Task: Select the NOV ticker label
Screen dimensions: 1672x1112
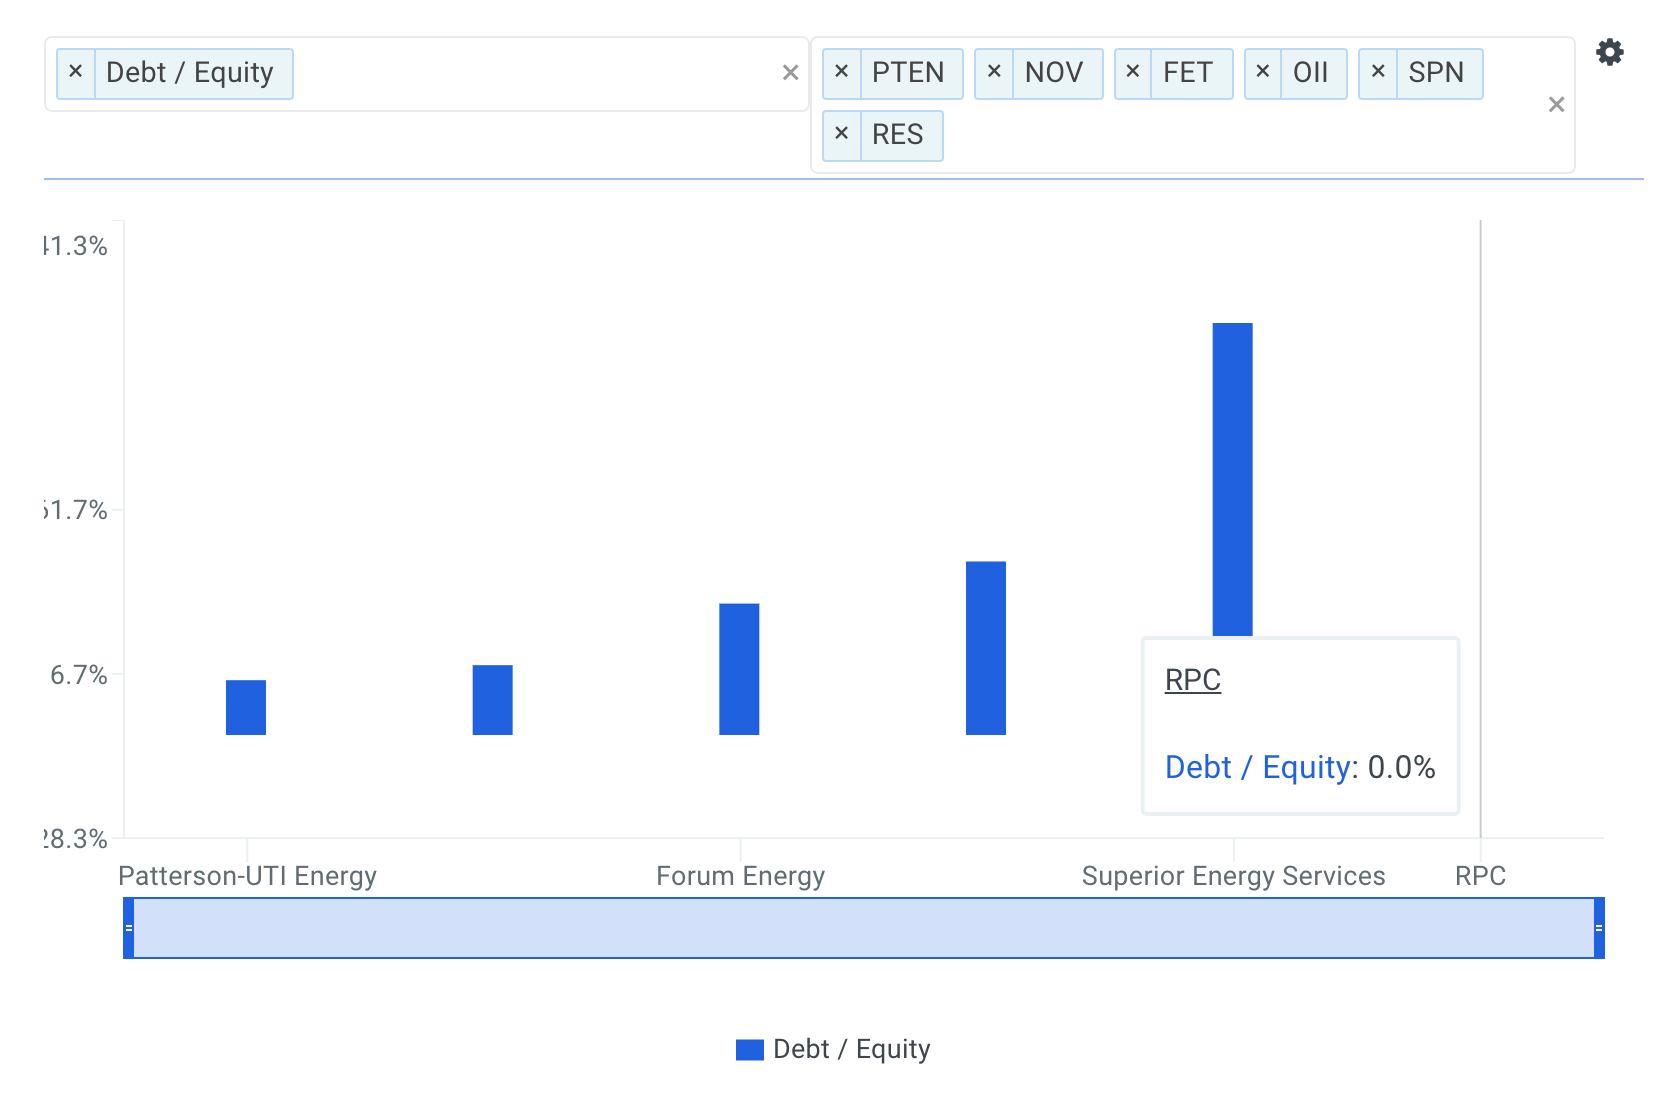Action: 1054,73
